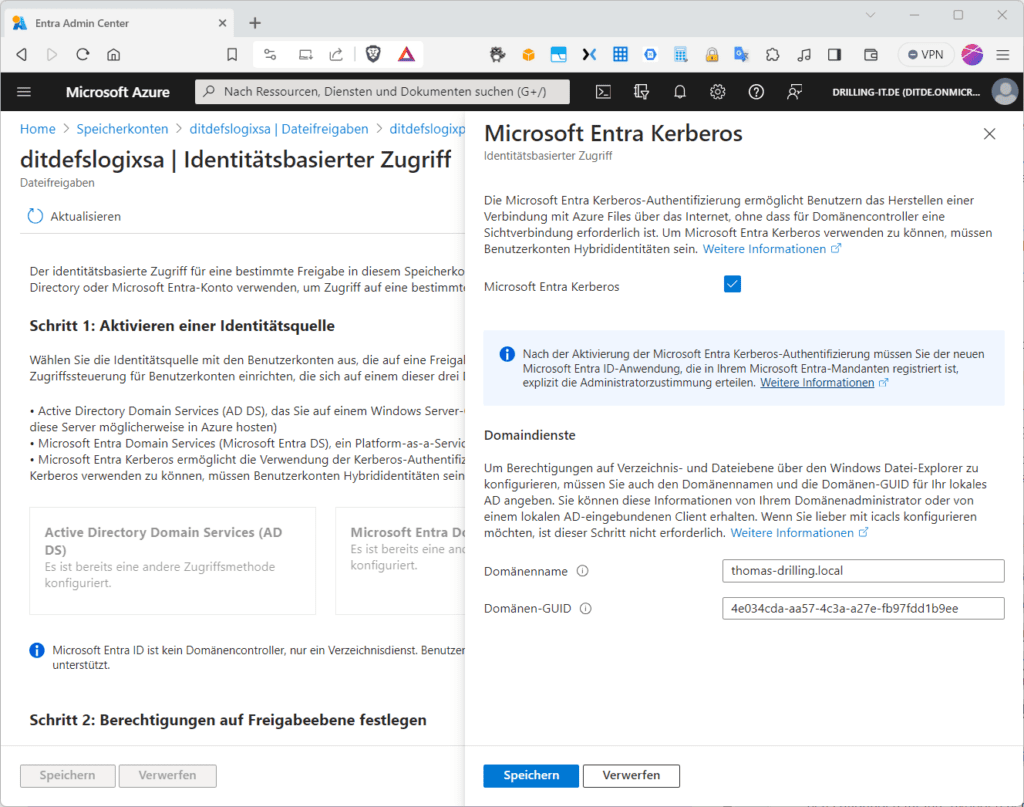Close the Entra Admin Center tab
Screen dimensions: 1024x807
(x=222, y=24)
